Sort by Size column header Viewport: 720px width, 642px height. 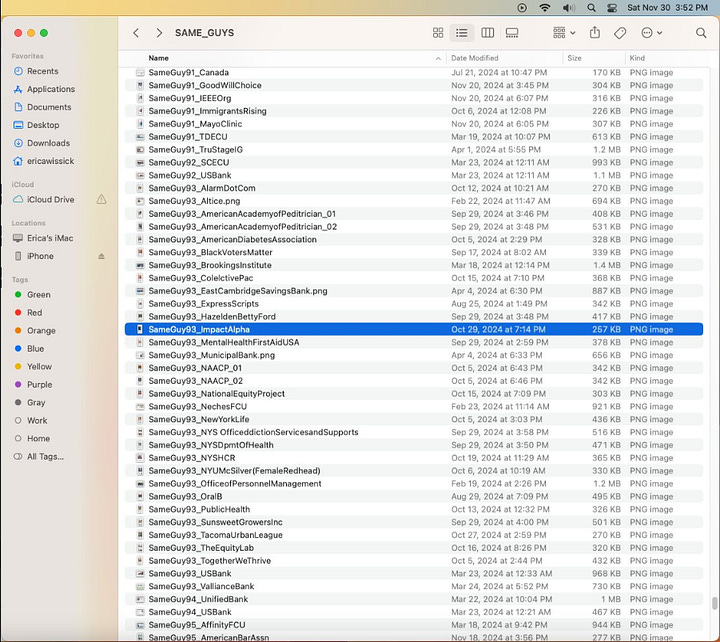click(574, 58)
